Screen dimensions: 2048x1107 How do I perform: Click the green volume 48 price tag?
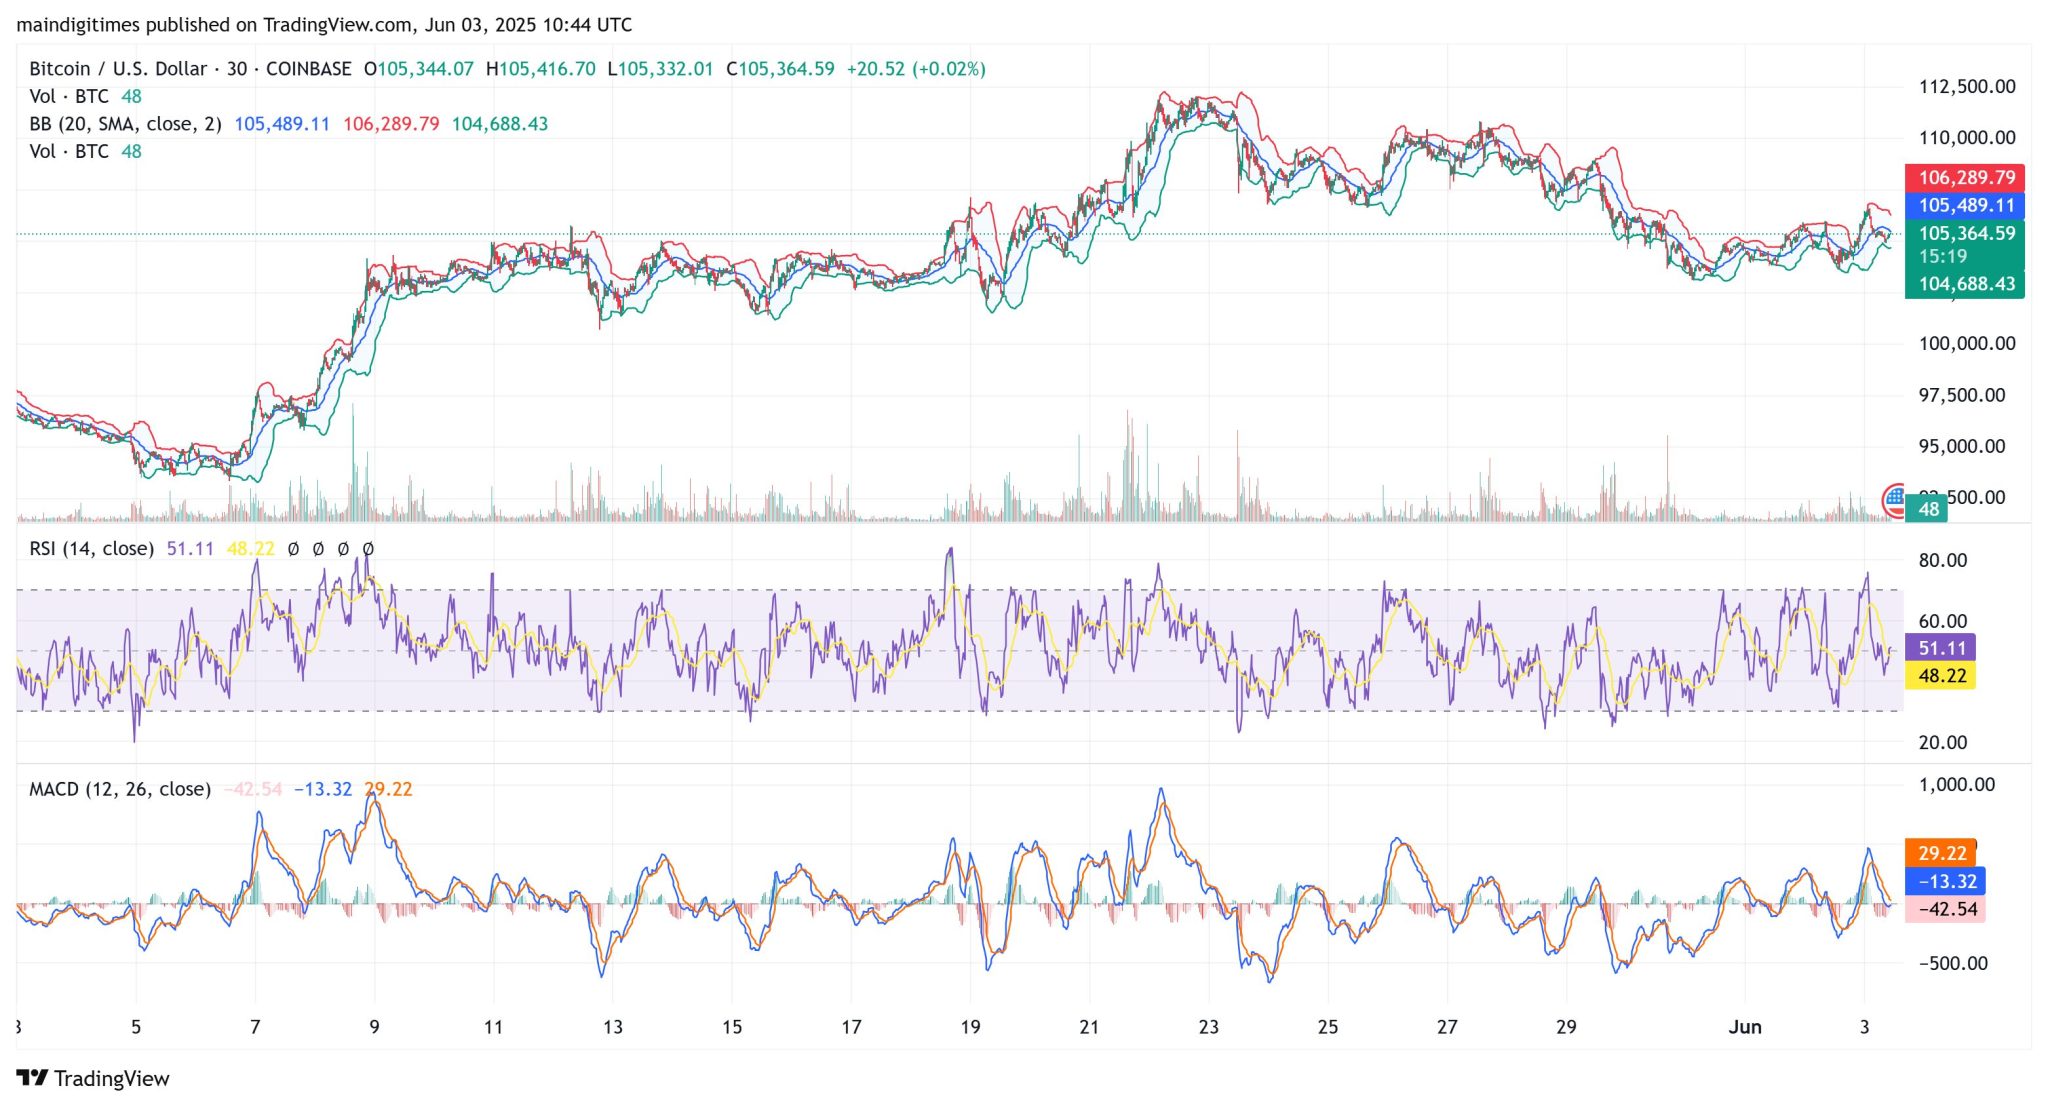[1927, 509]
